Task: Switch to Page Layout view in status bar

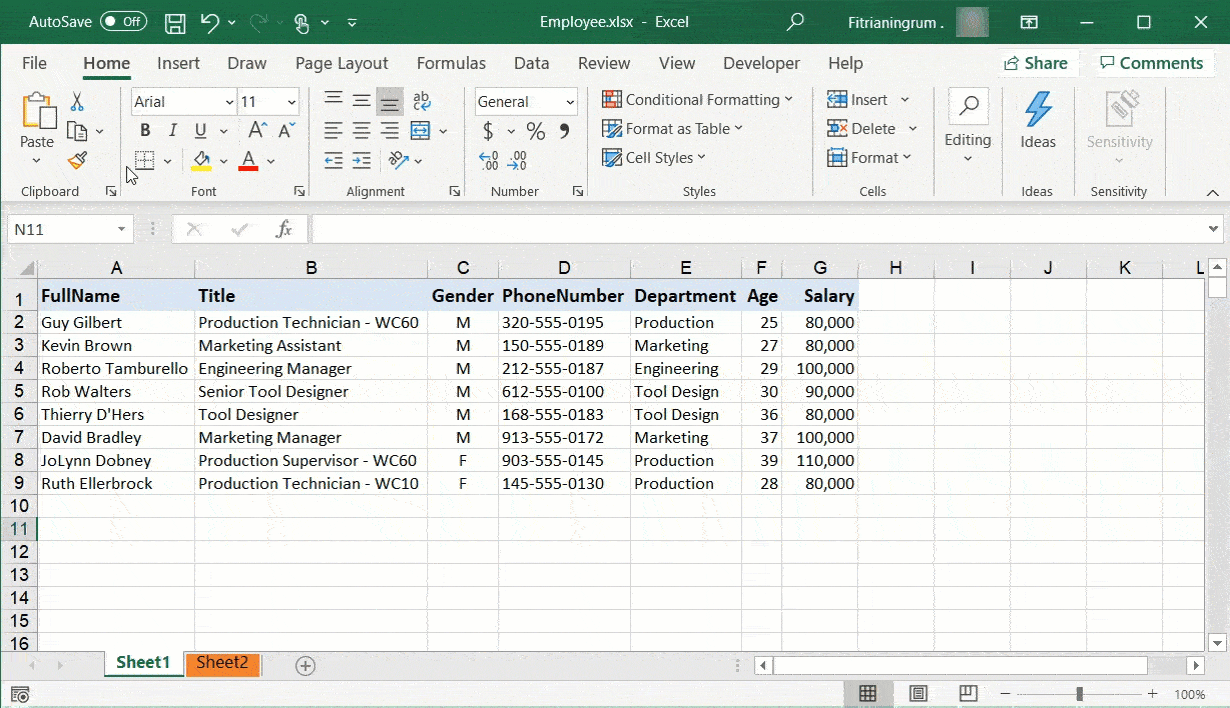Action: (918, 694)
